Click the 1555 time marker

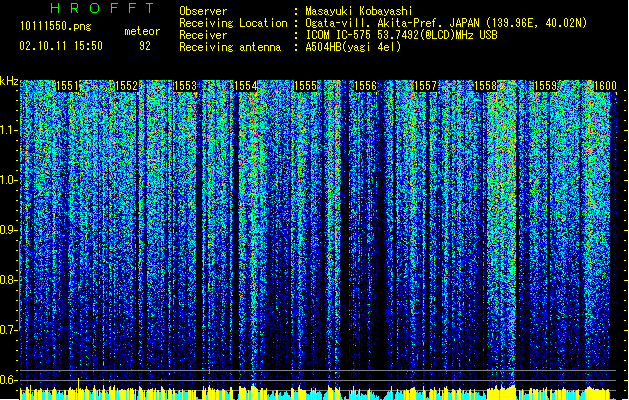305,86
